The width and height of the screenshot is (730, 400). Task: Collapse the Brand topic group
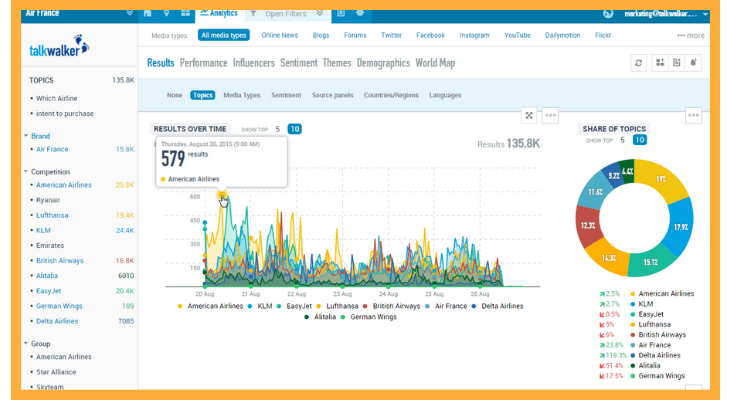[x=26, y=136]
